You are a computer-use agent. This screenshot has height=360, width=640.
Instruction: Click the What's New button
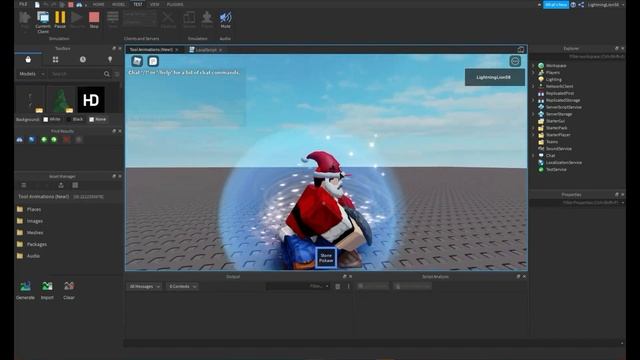(556, 4)
